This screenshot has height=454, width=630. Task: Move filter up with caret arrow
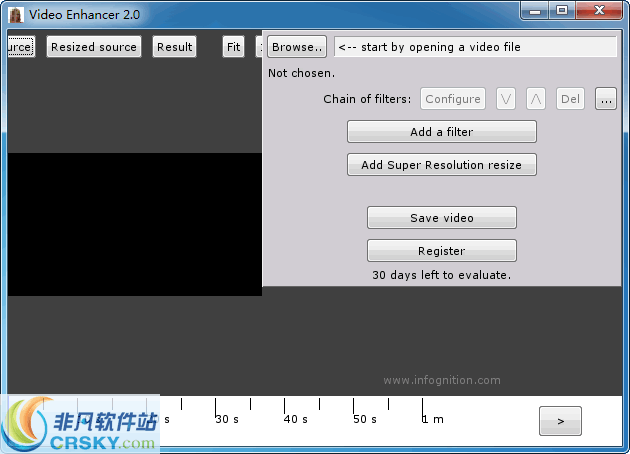click(x=536, y=99)
